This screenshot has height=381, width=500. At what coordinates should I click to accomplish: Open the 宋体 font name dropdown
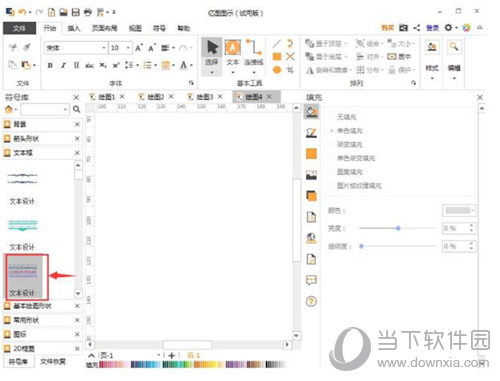pyautogui.click(x=104, y=48)
